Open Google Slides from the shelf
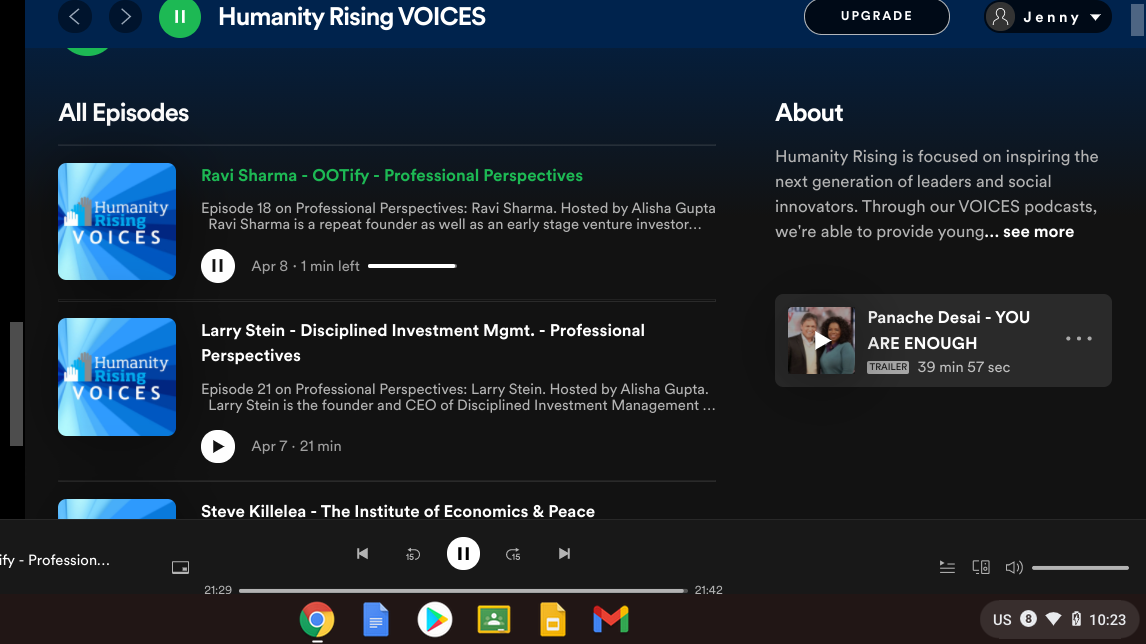This screenshot has width=1146, height=644. (x=553, y=620)
